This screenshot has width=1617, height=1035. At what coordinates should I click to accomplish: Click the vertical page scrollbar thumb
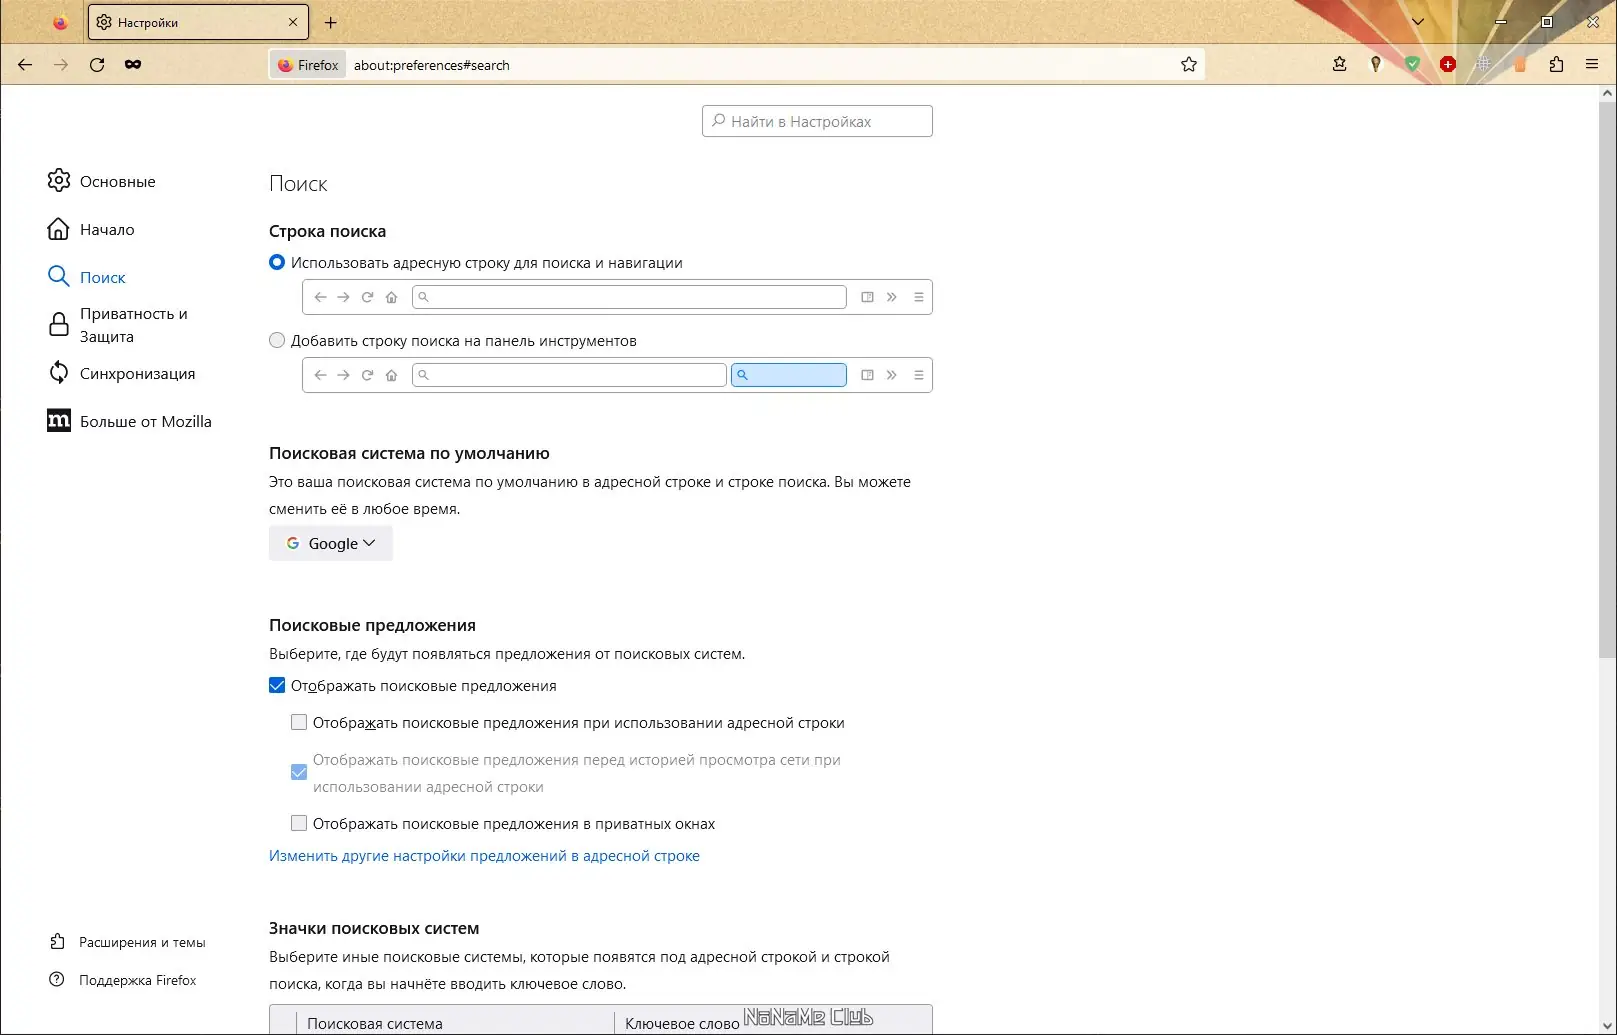(1607, 380)
